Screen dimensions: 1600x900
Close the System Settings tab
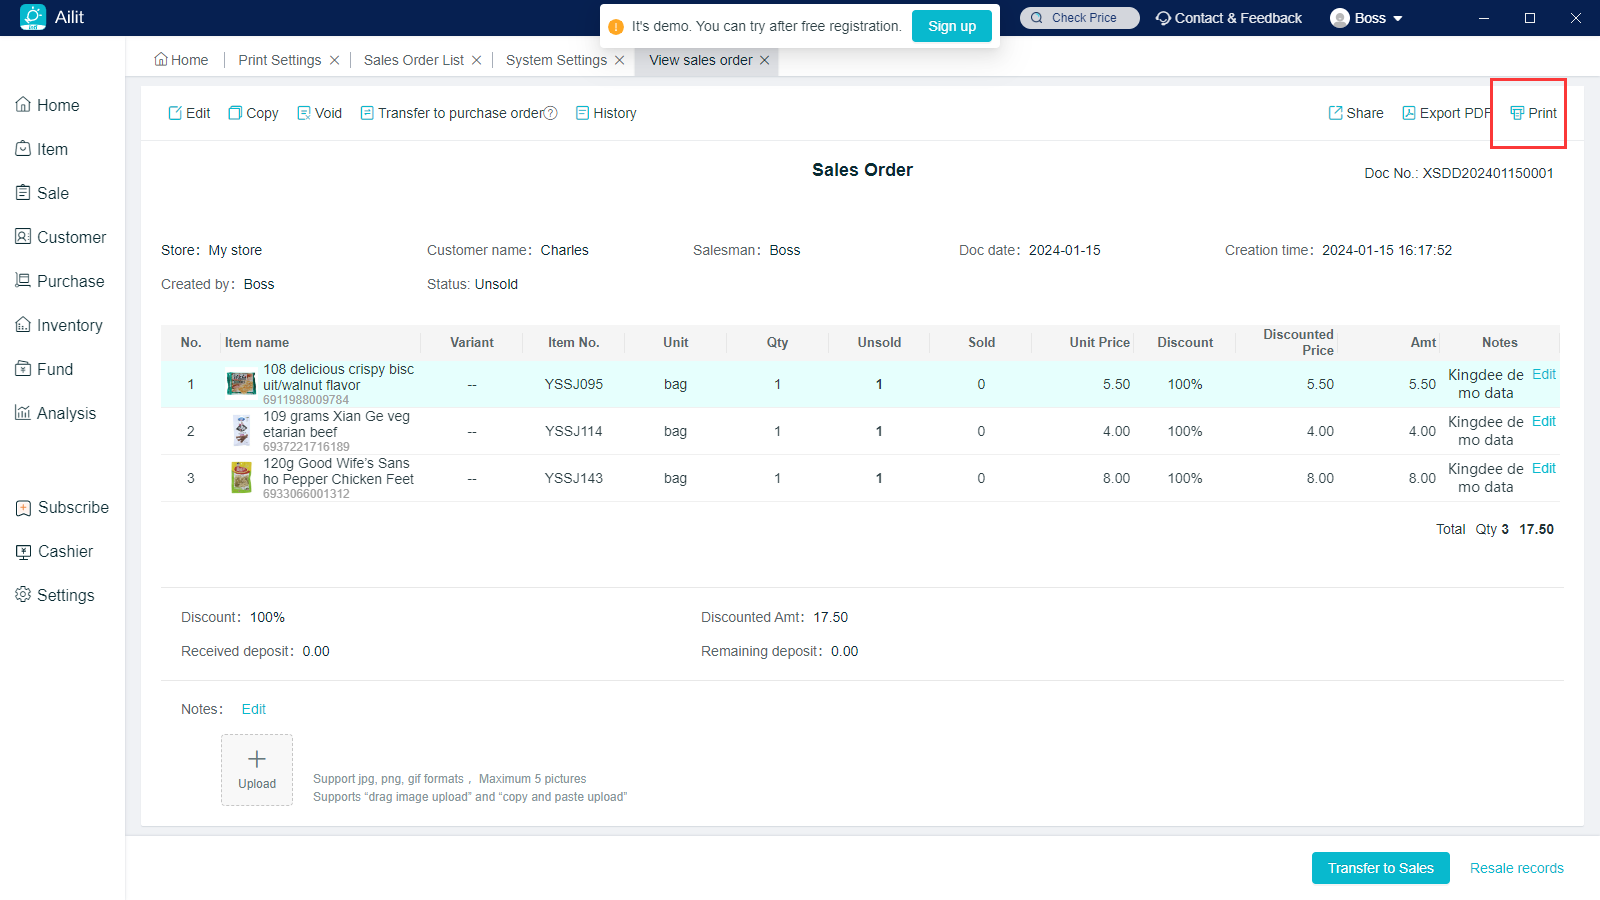coord(620,60)
